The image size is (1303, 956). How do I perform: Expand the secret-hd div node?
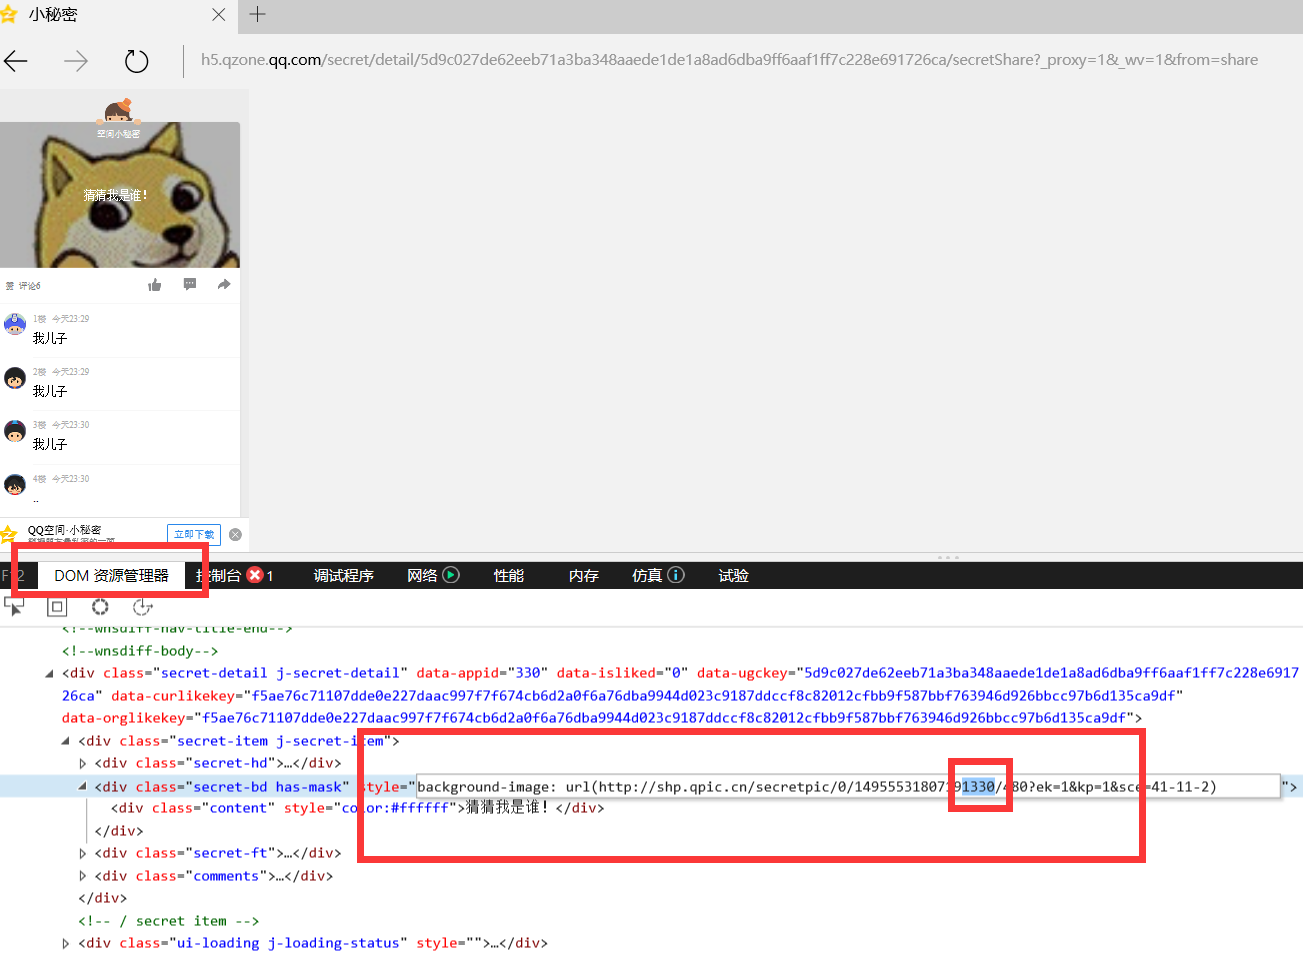click(83, 763)
